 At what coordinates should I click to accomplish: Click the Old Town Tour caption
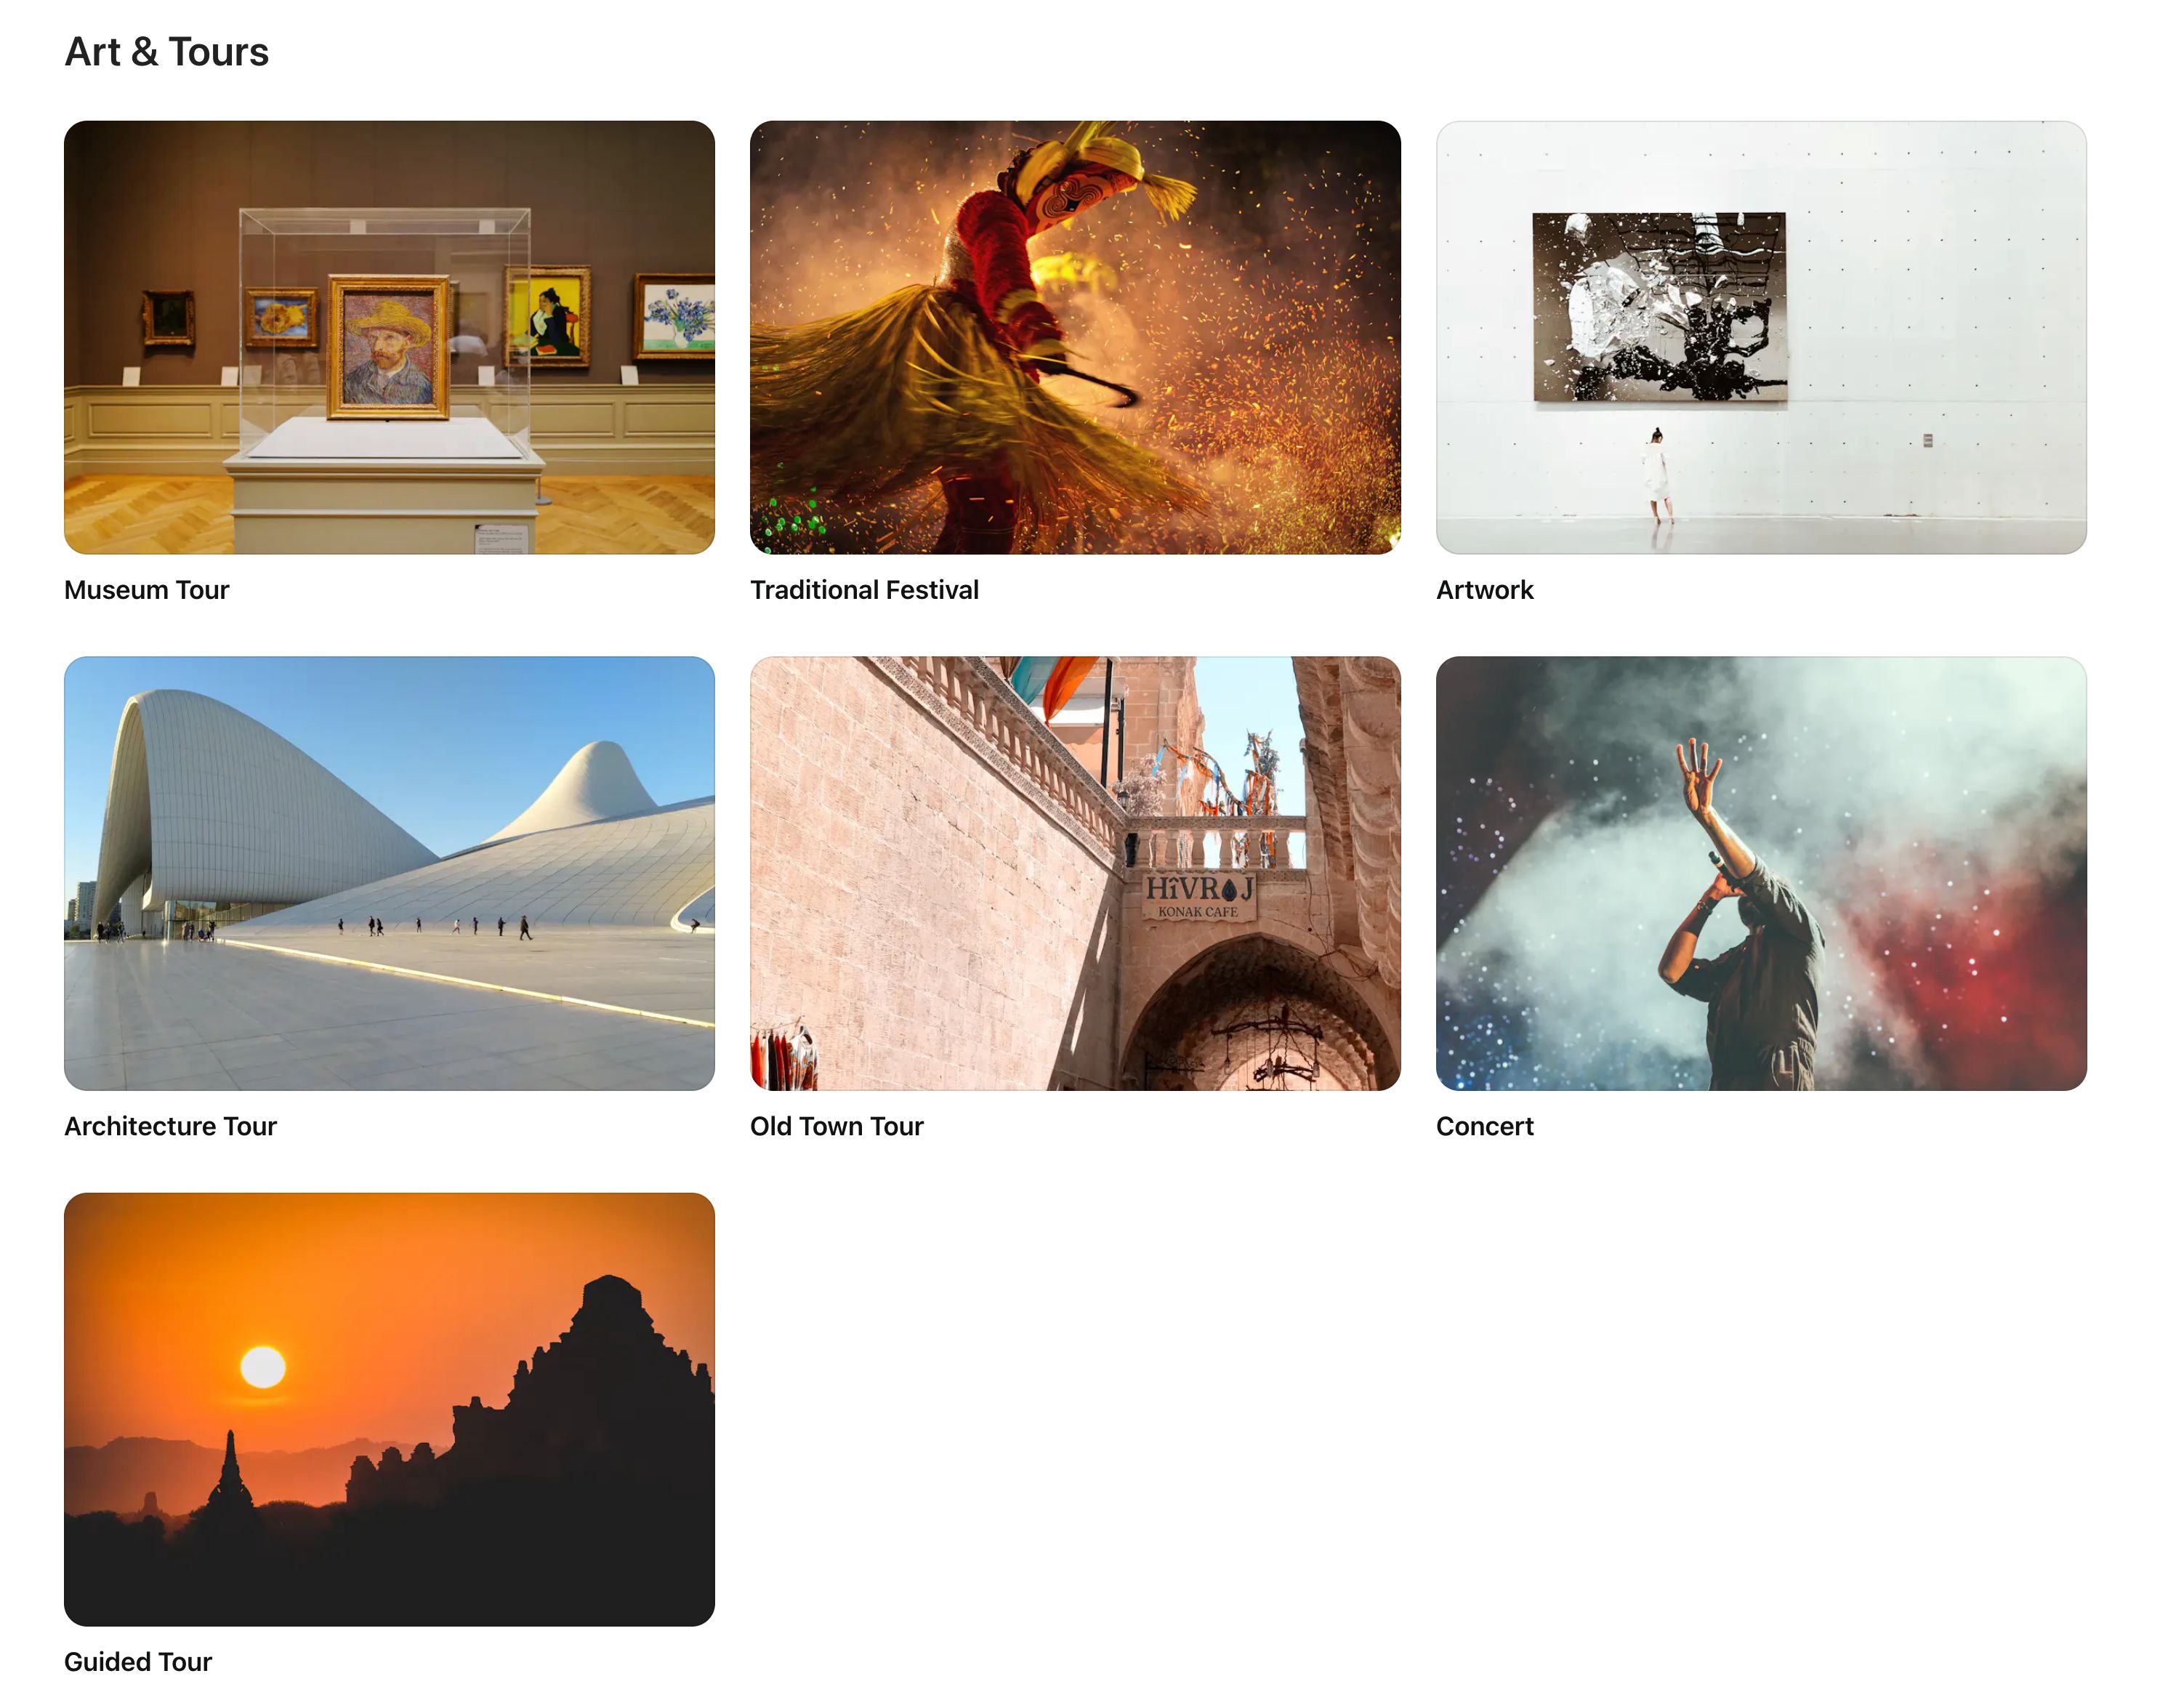[836, 1126]
